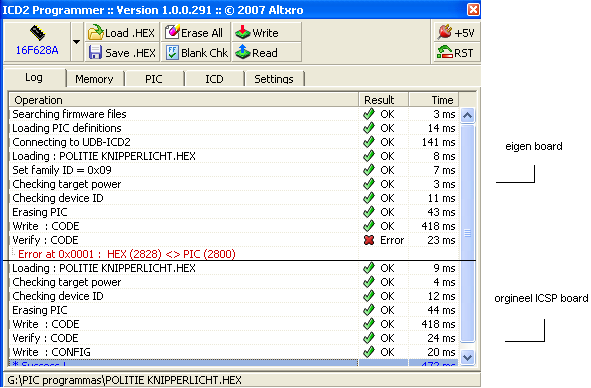This screenshot has height=388, width=591.
Task: Close the ICD2 Programmer window
Action: pyautogui.click(x=473, y=9)
